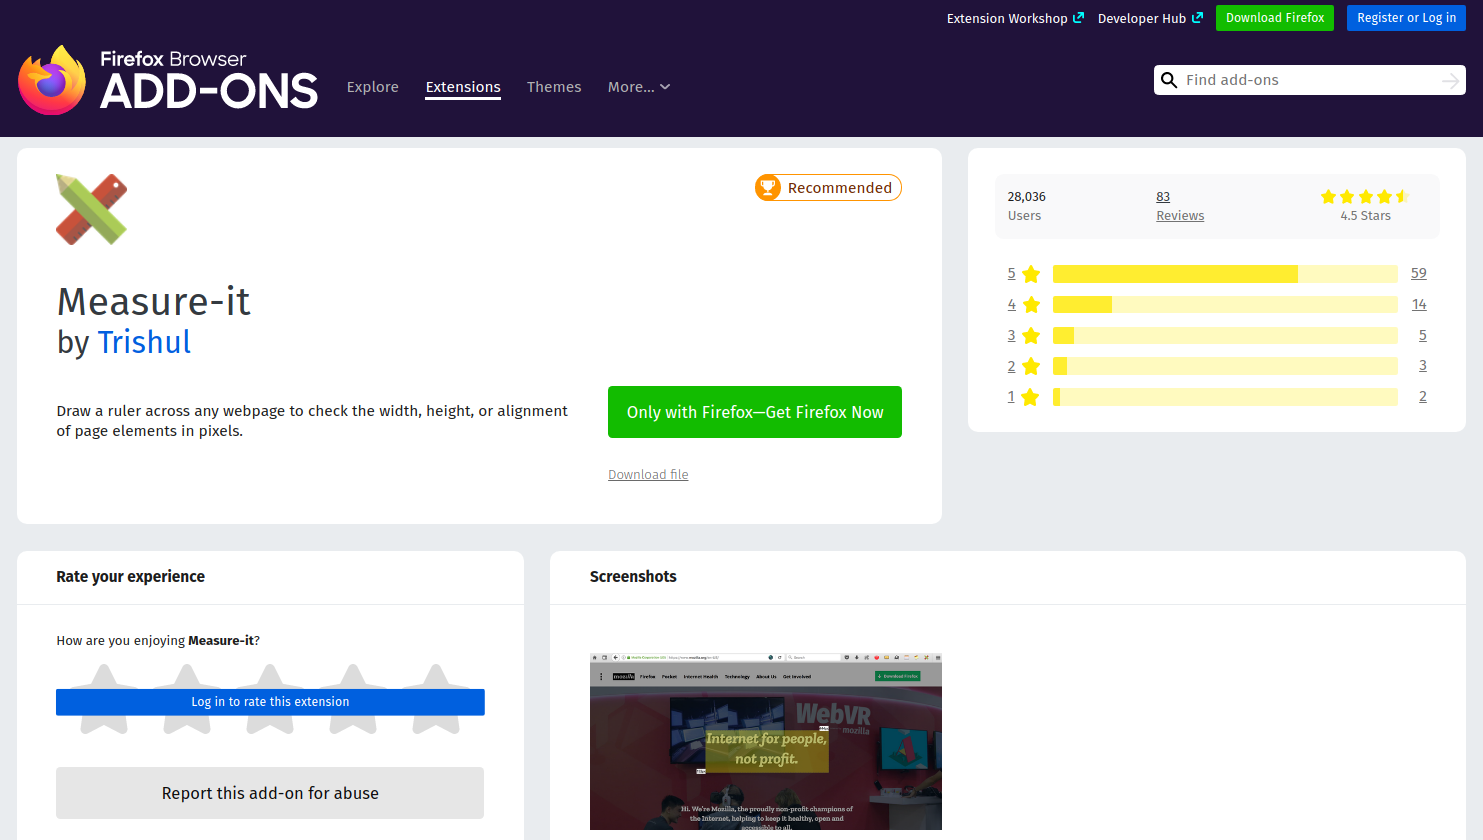The width and height of the screenshot is (1483, 840).
Task: Click the Measure-it ruler and pencil icon
Action: (92, 210)
